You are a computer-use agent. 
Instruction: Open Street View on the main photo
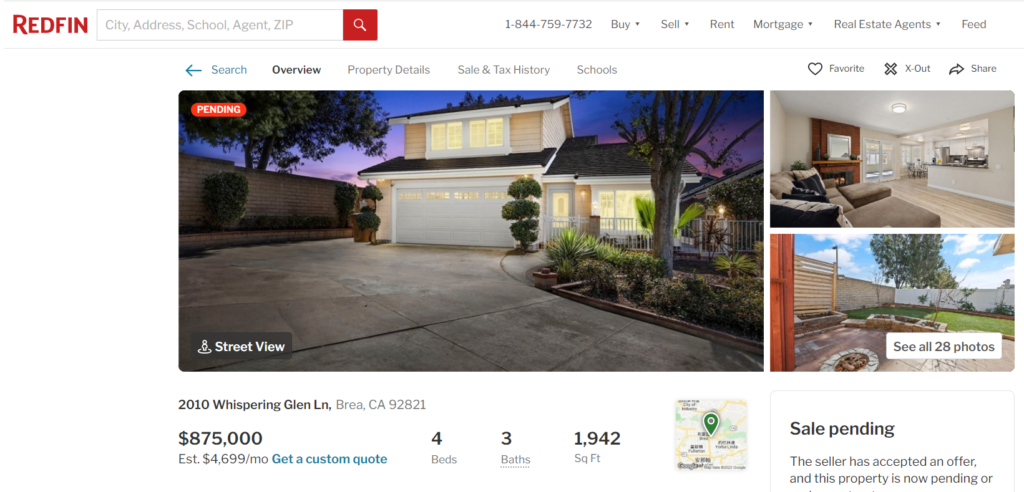(242, 346)
